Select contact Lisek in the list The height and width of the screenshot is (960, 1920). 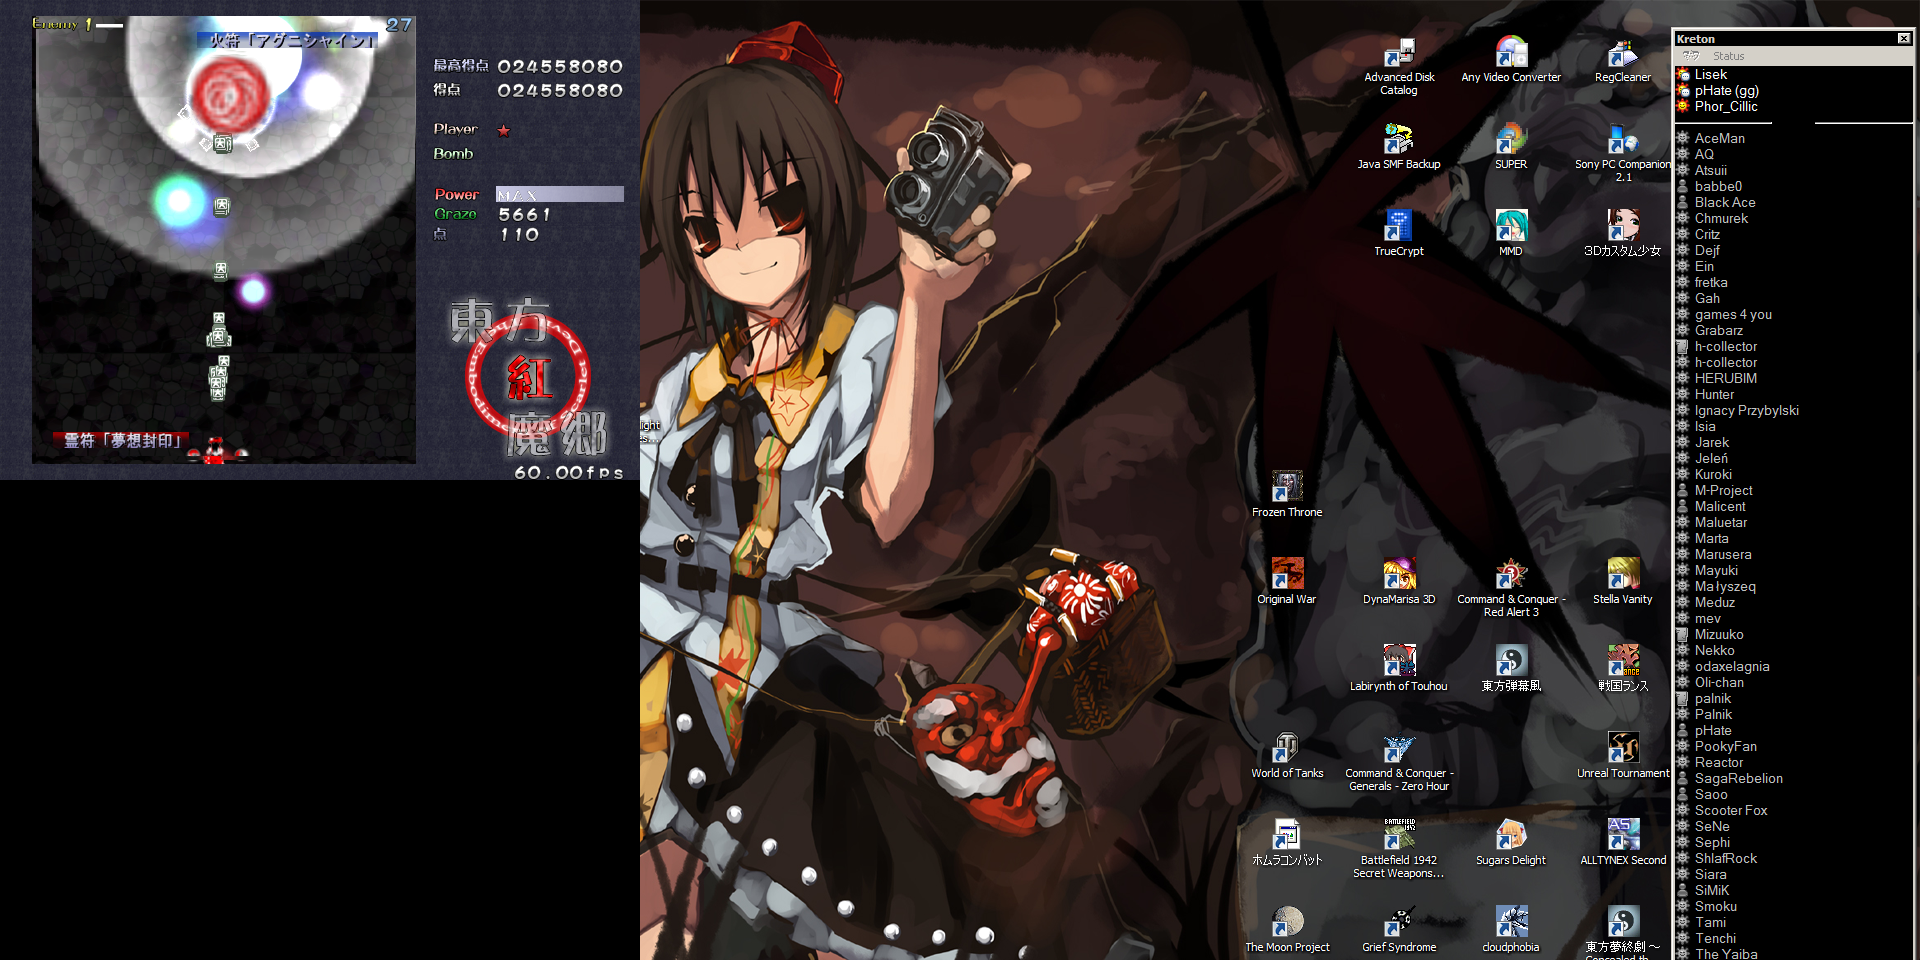tap(1710, 75)
